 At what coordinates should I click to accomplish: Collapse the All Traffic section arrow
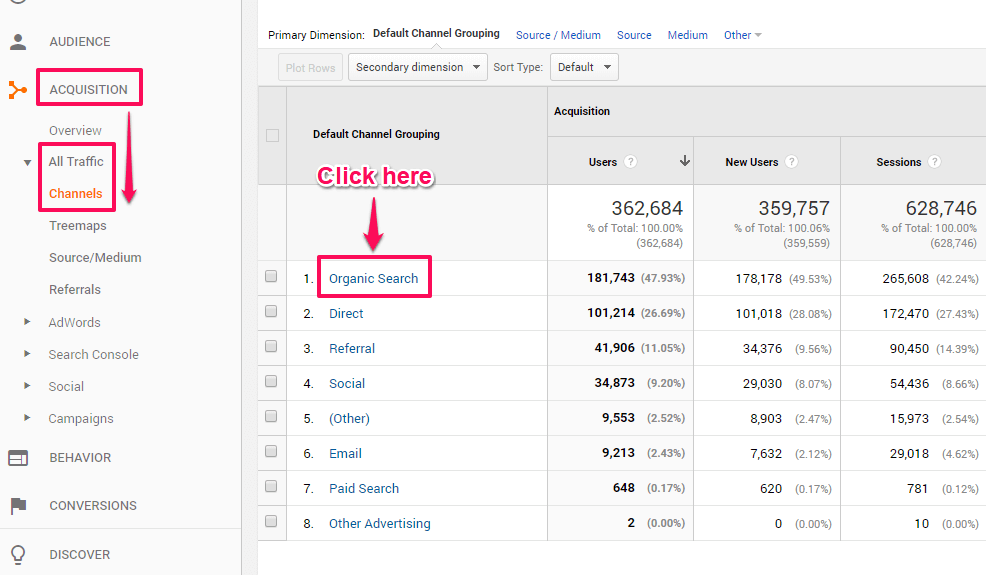[27, 162]
